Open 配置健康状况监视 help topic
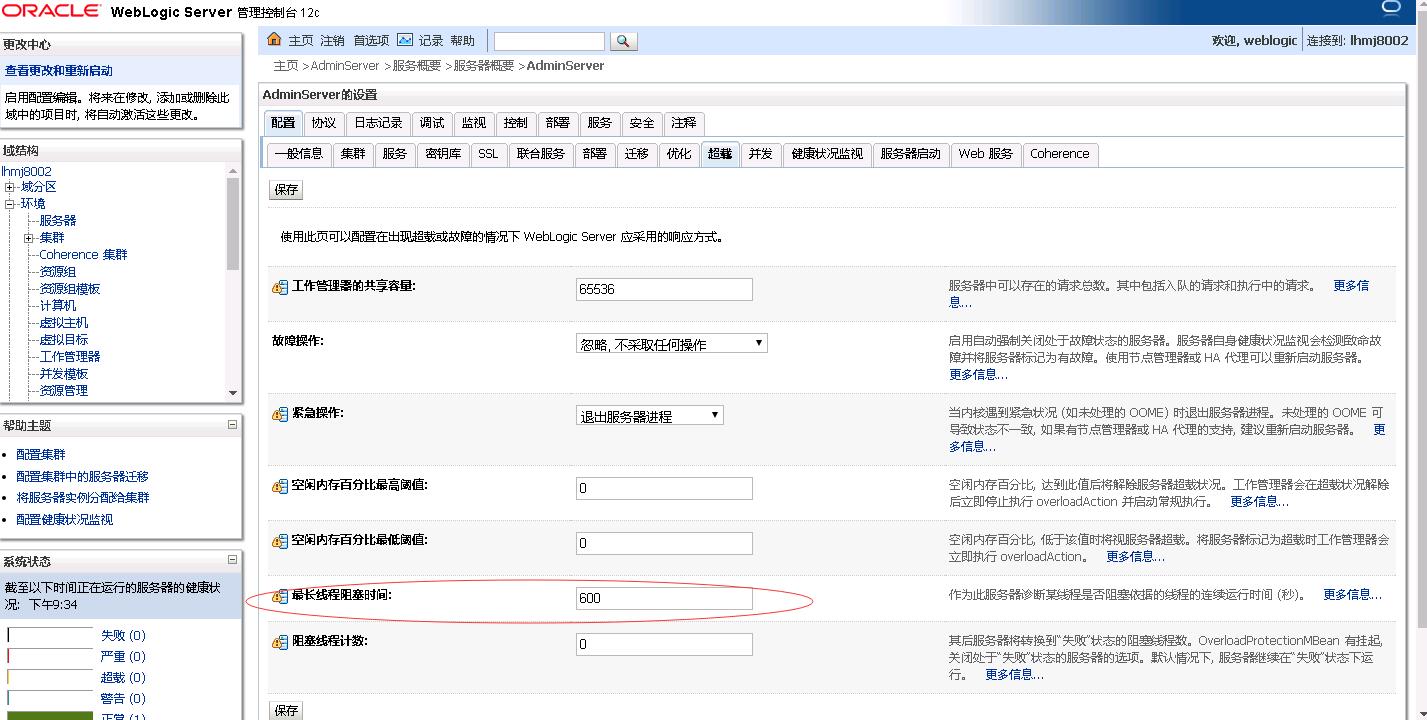This screenshot has width=1427, height=720. 65,520
